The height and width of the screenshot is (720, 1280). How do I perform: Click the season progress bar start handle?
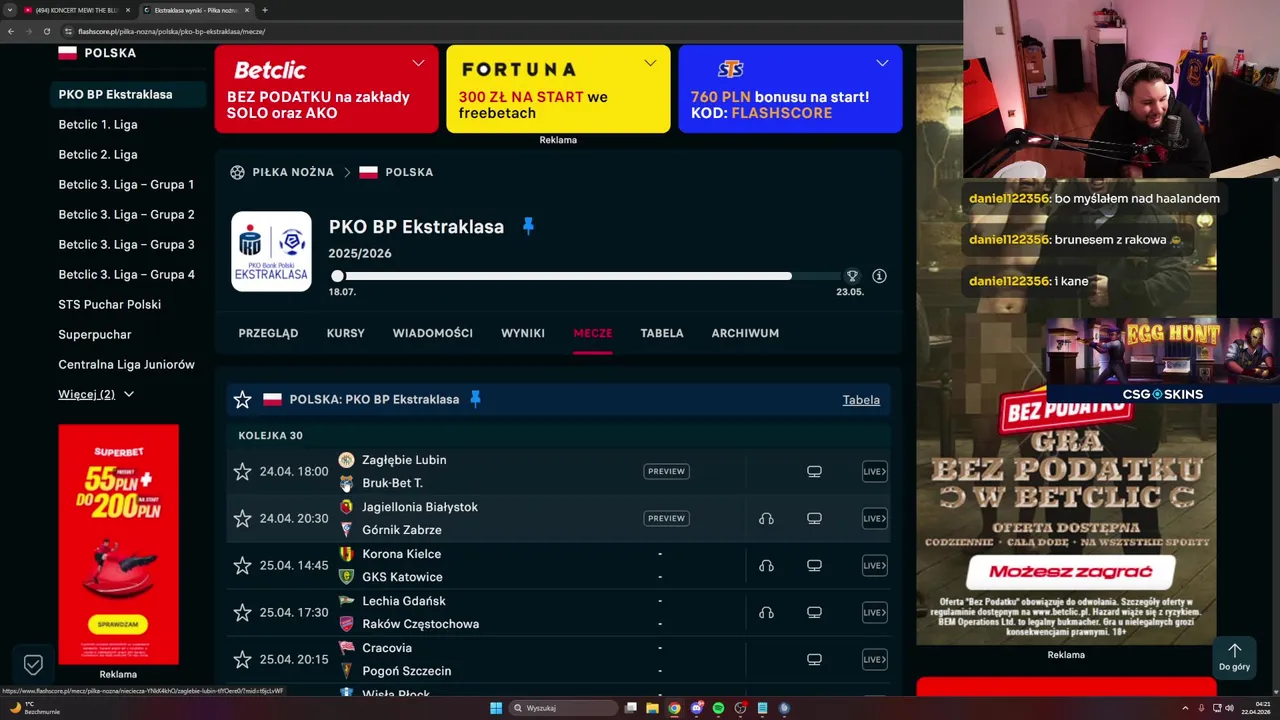(x=338, y=276)
